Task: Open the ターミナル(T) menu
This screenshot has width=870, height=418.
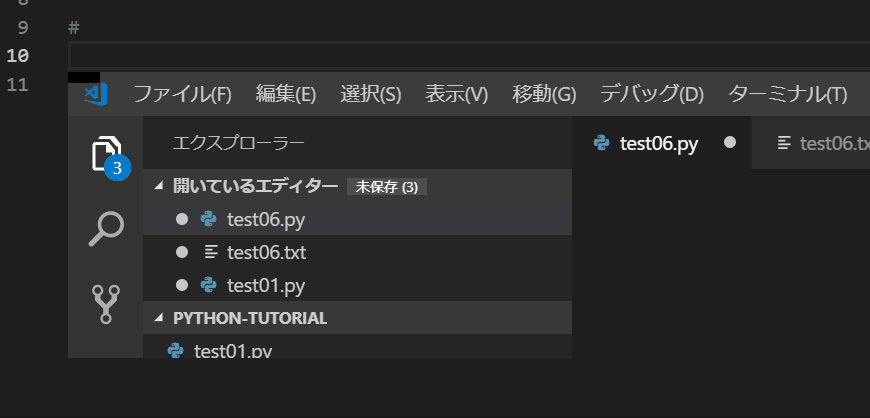Action: 787,94
